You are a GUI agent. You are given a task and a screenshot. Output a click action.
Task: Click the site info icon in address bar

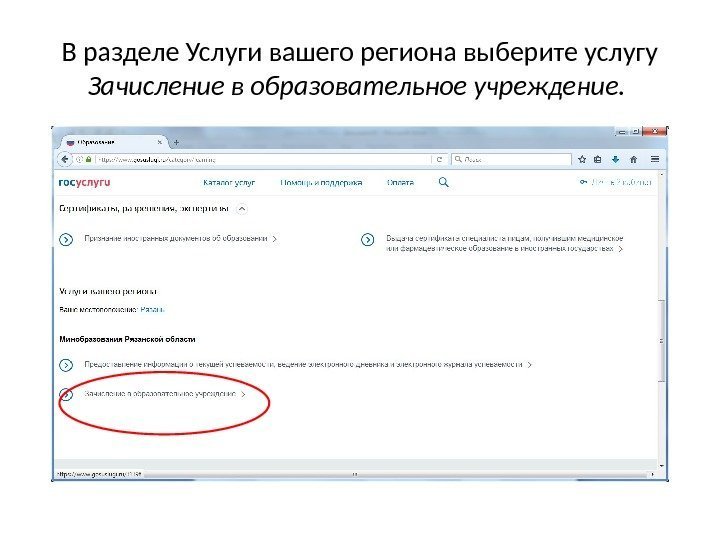point(79,159)
